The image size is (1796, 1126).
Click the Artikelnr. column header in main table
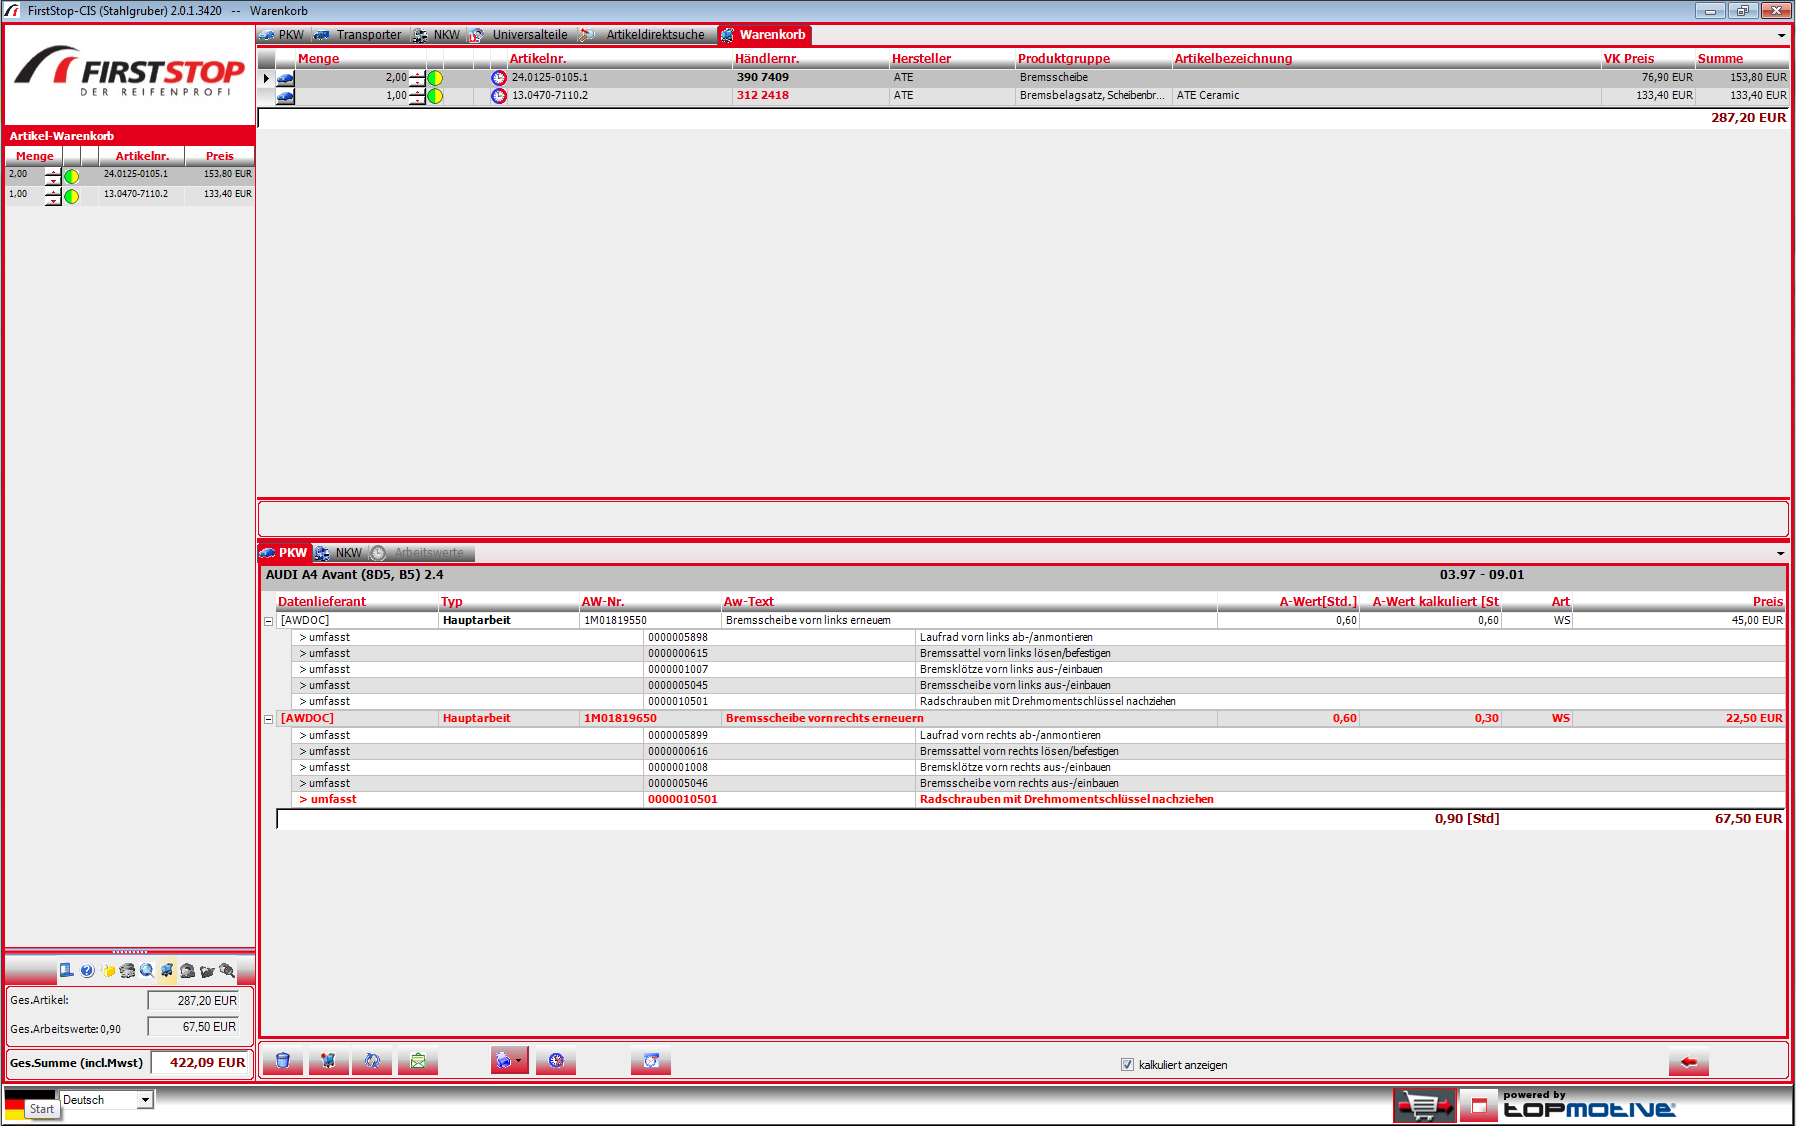(620, 59)
